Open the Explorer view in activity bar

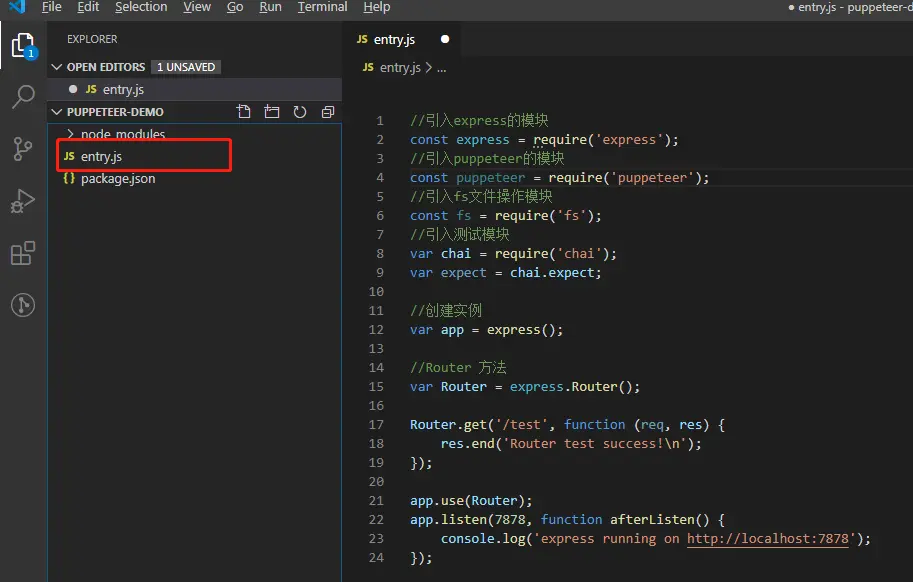[x=23, y=45]
